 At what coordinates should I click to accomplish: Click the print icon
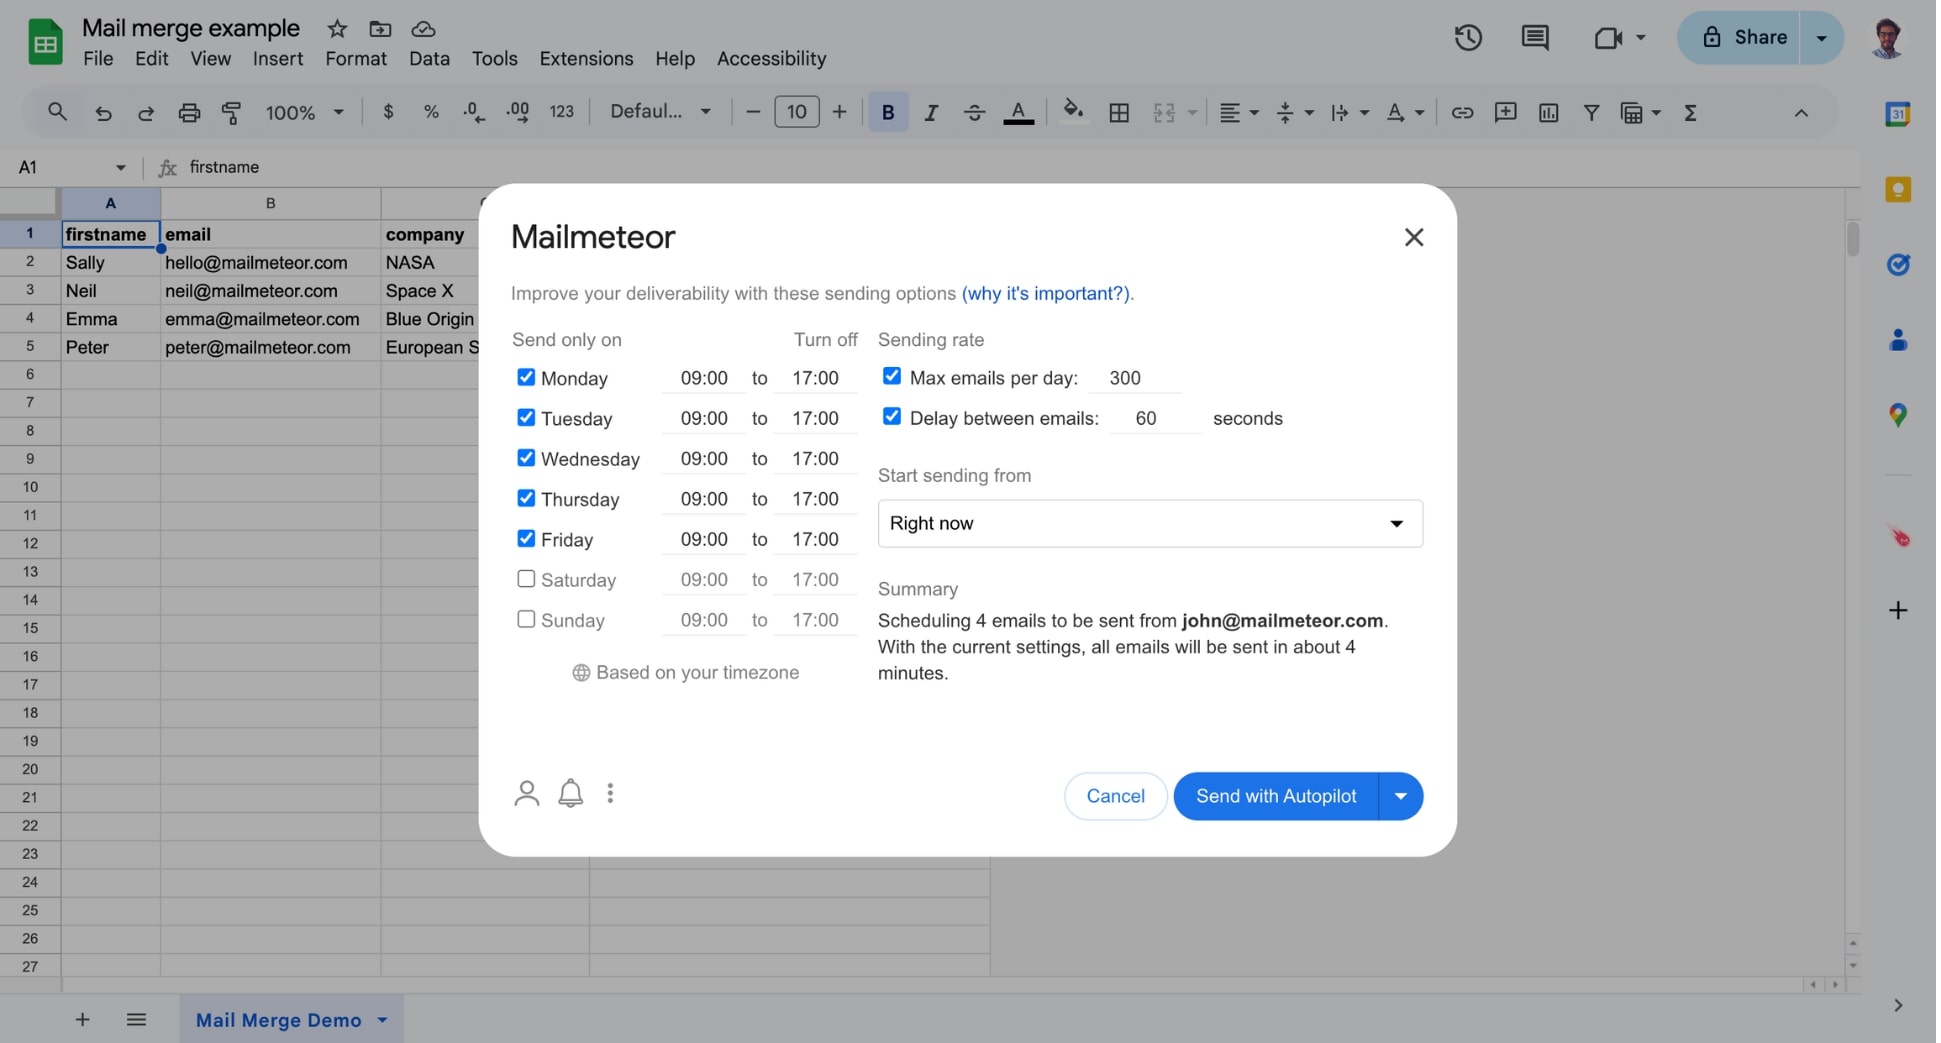(189, 113)
